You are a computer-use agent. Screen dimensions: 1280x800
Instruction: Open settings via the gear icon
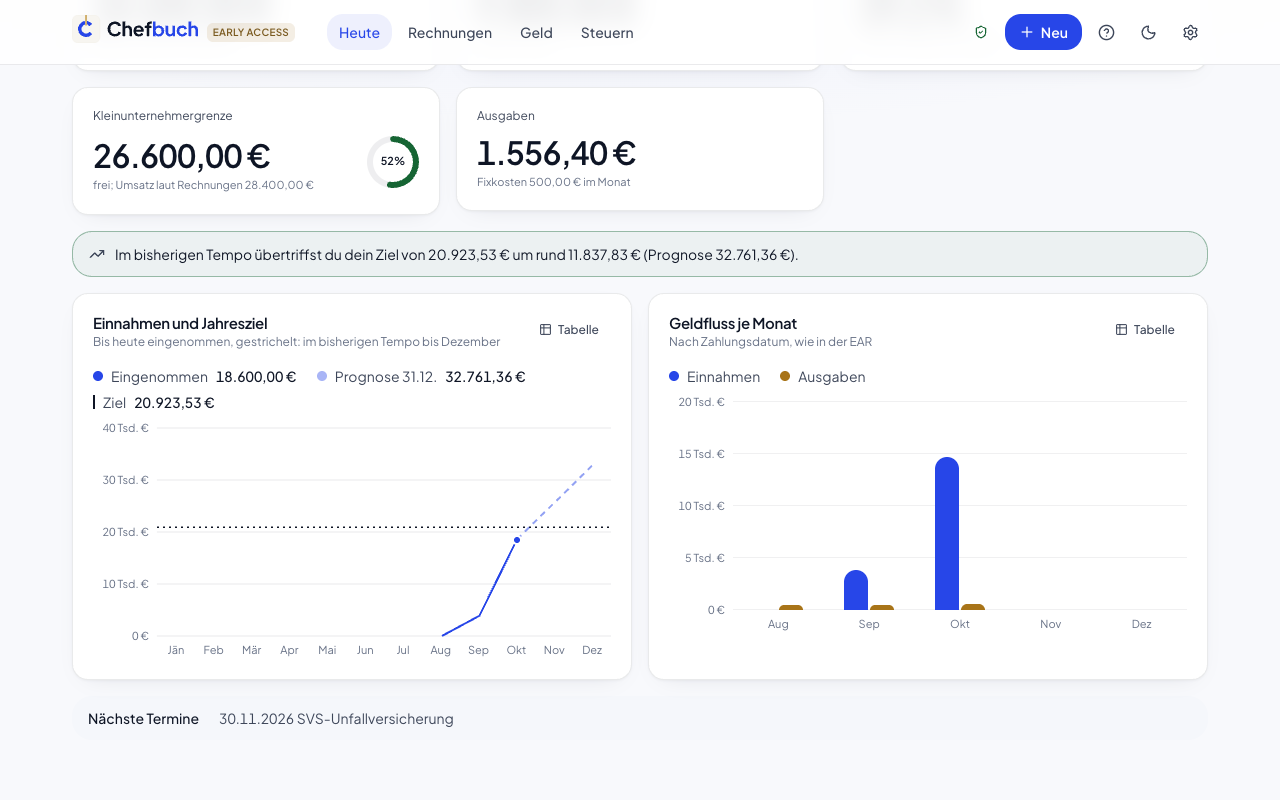click(1190, 32)
